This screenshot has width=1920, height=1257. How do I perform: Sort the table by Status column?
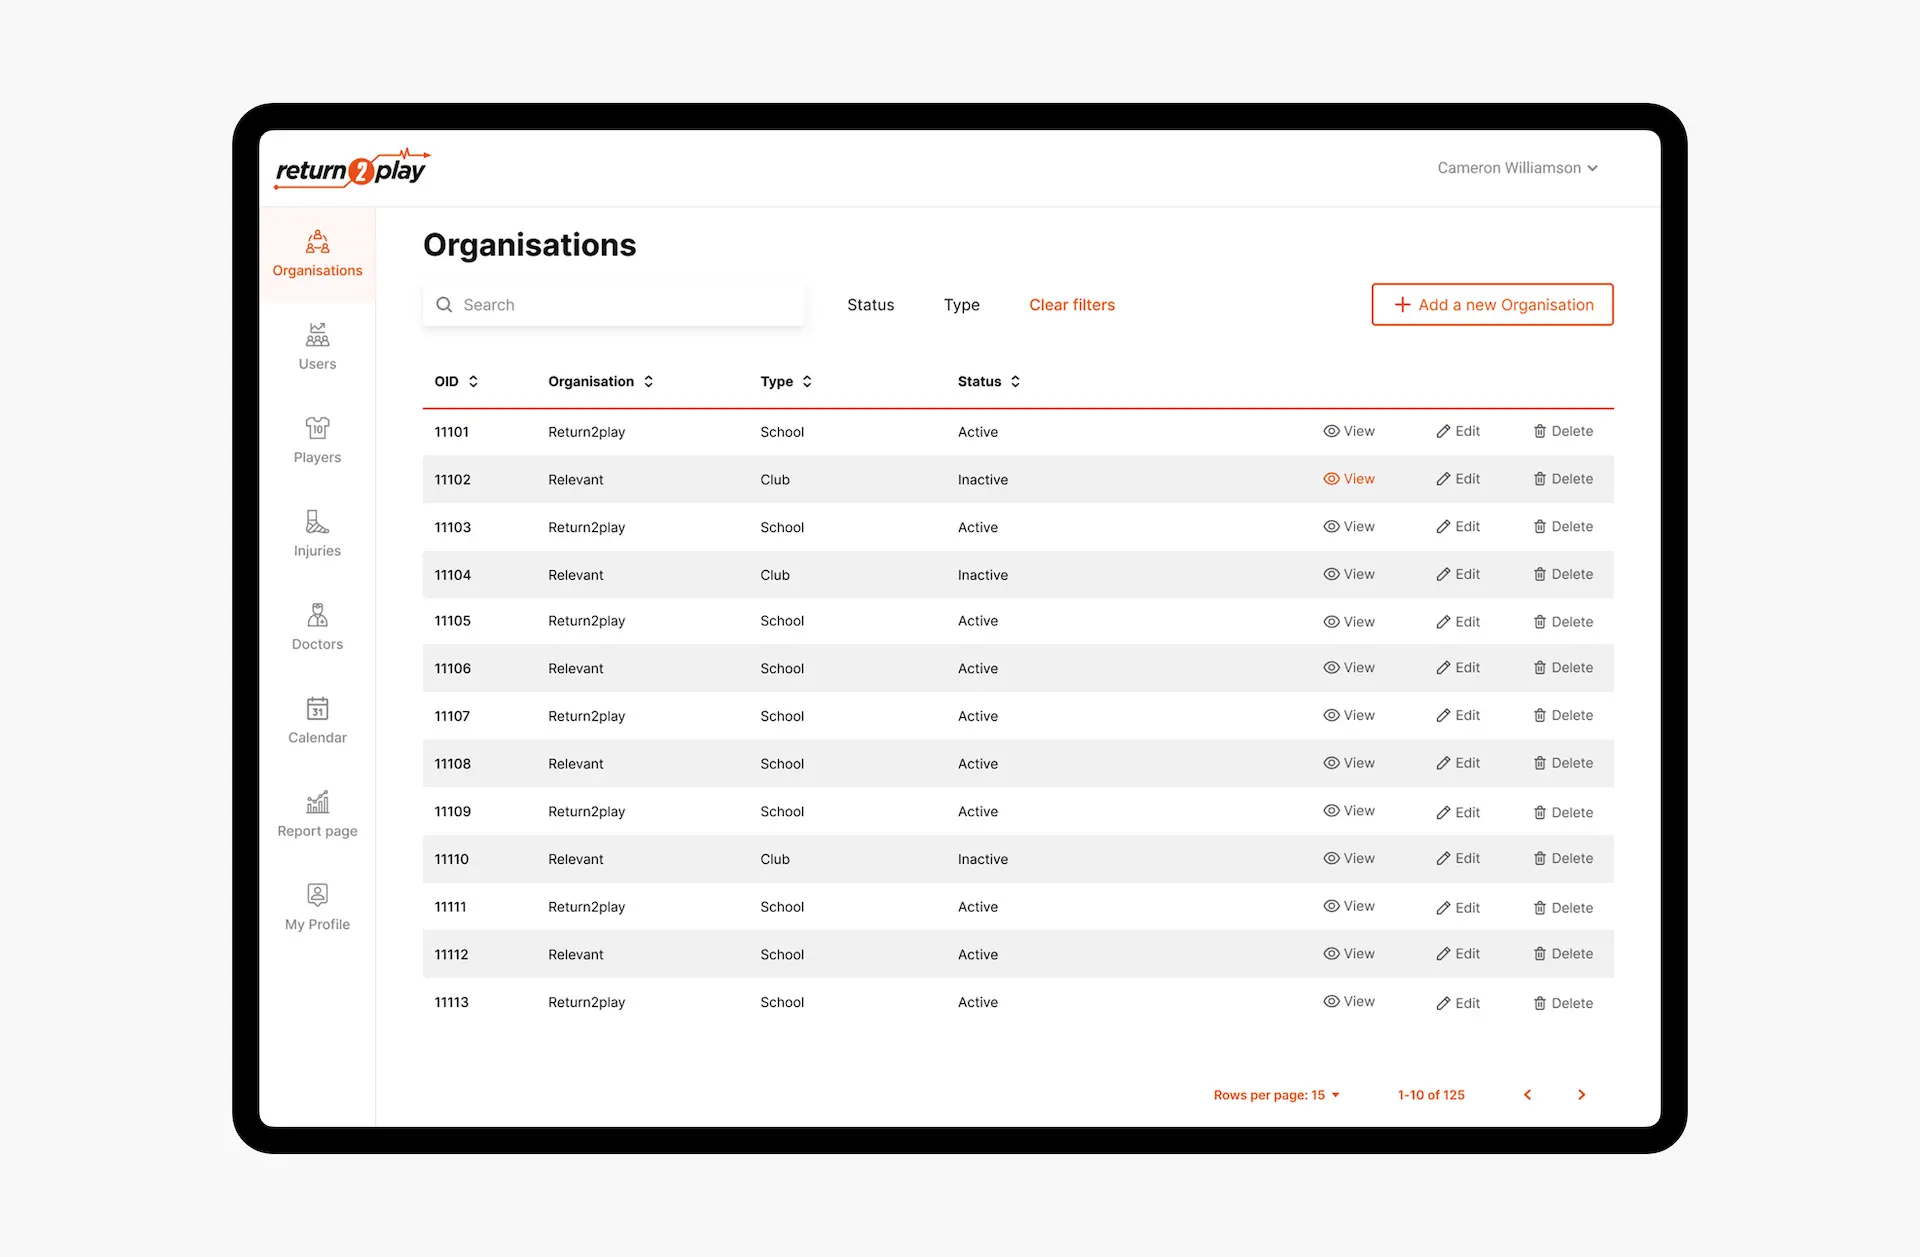pyautogui.click(x=1015, y=381)
